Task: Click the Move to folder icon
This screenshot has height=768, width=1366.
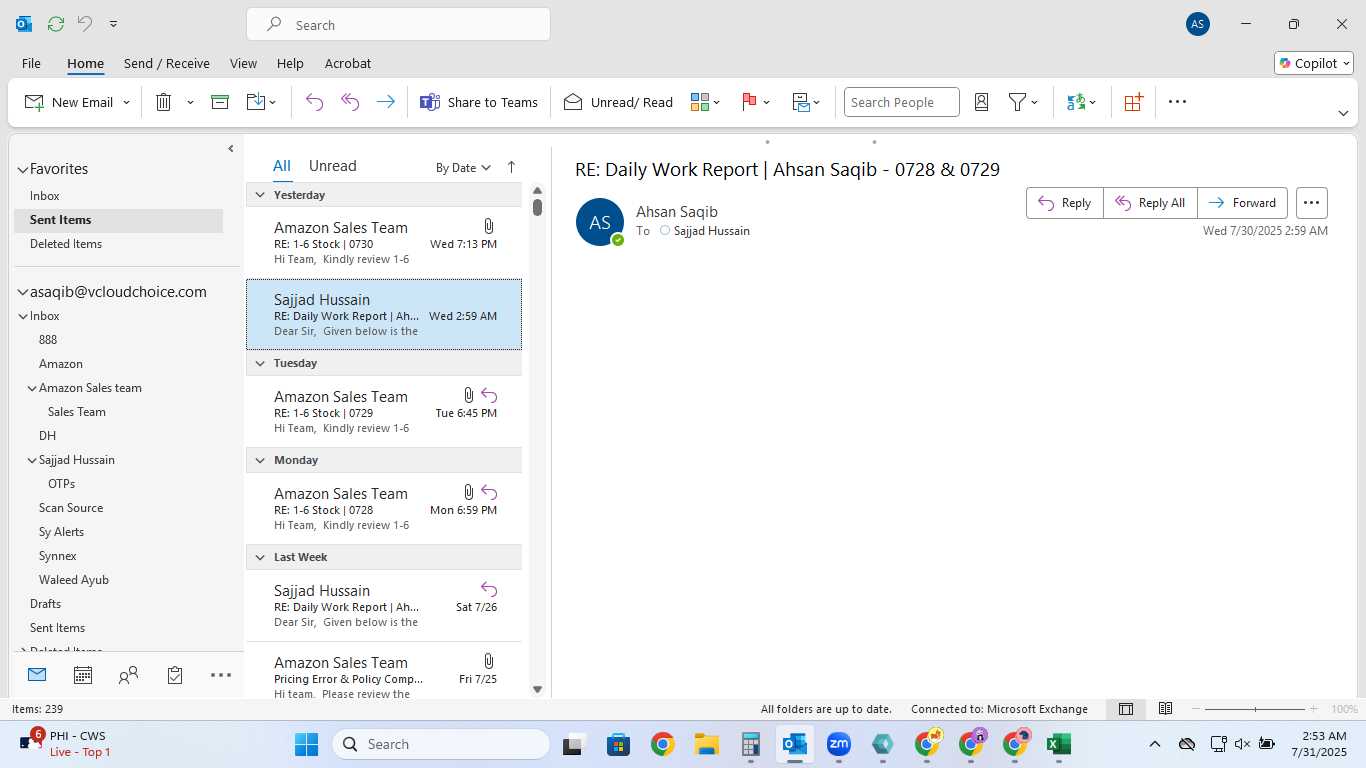Action: tap(256, 102)
